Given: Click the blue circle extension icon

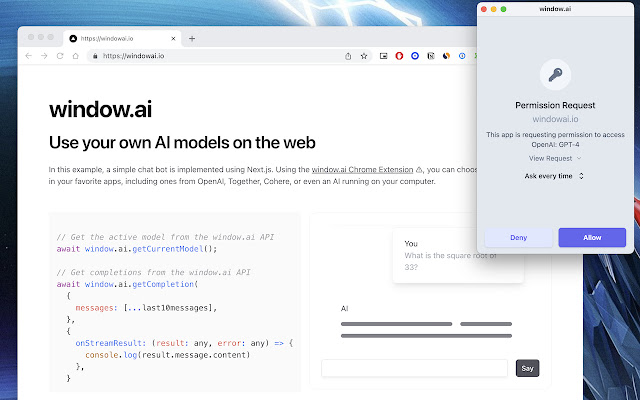Looking at the screenshot, I should coord(415,56).
